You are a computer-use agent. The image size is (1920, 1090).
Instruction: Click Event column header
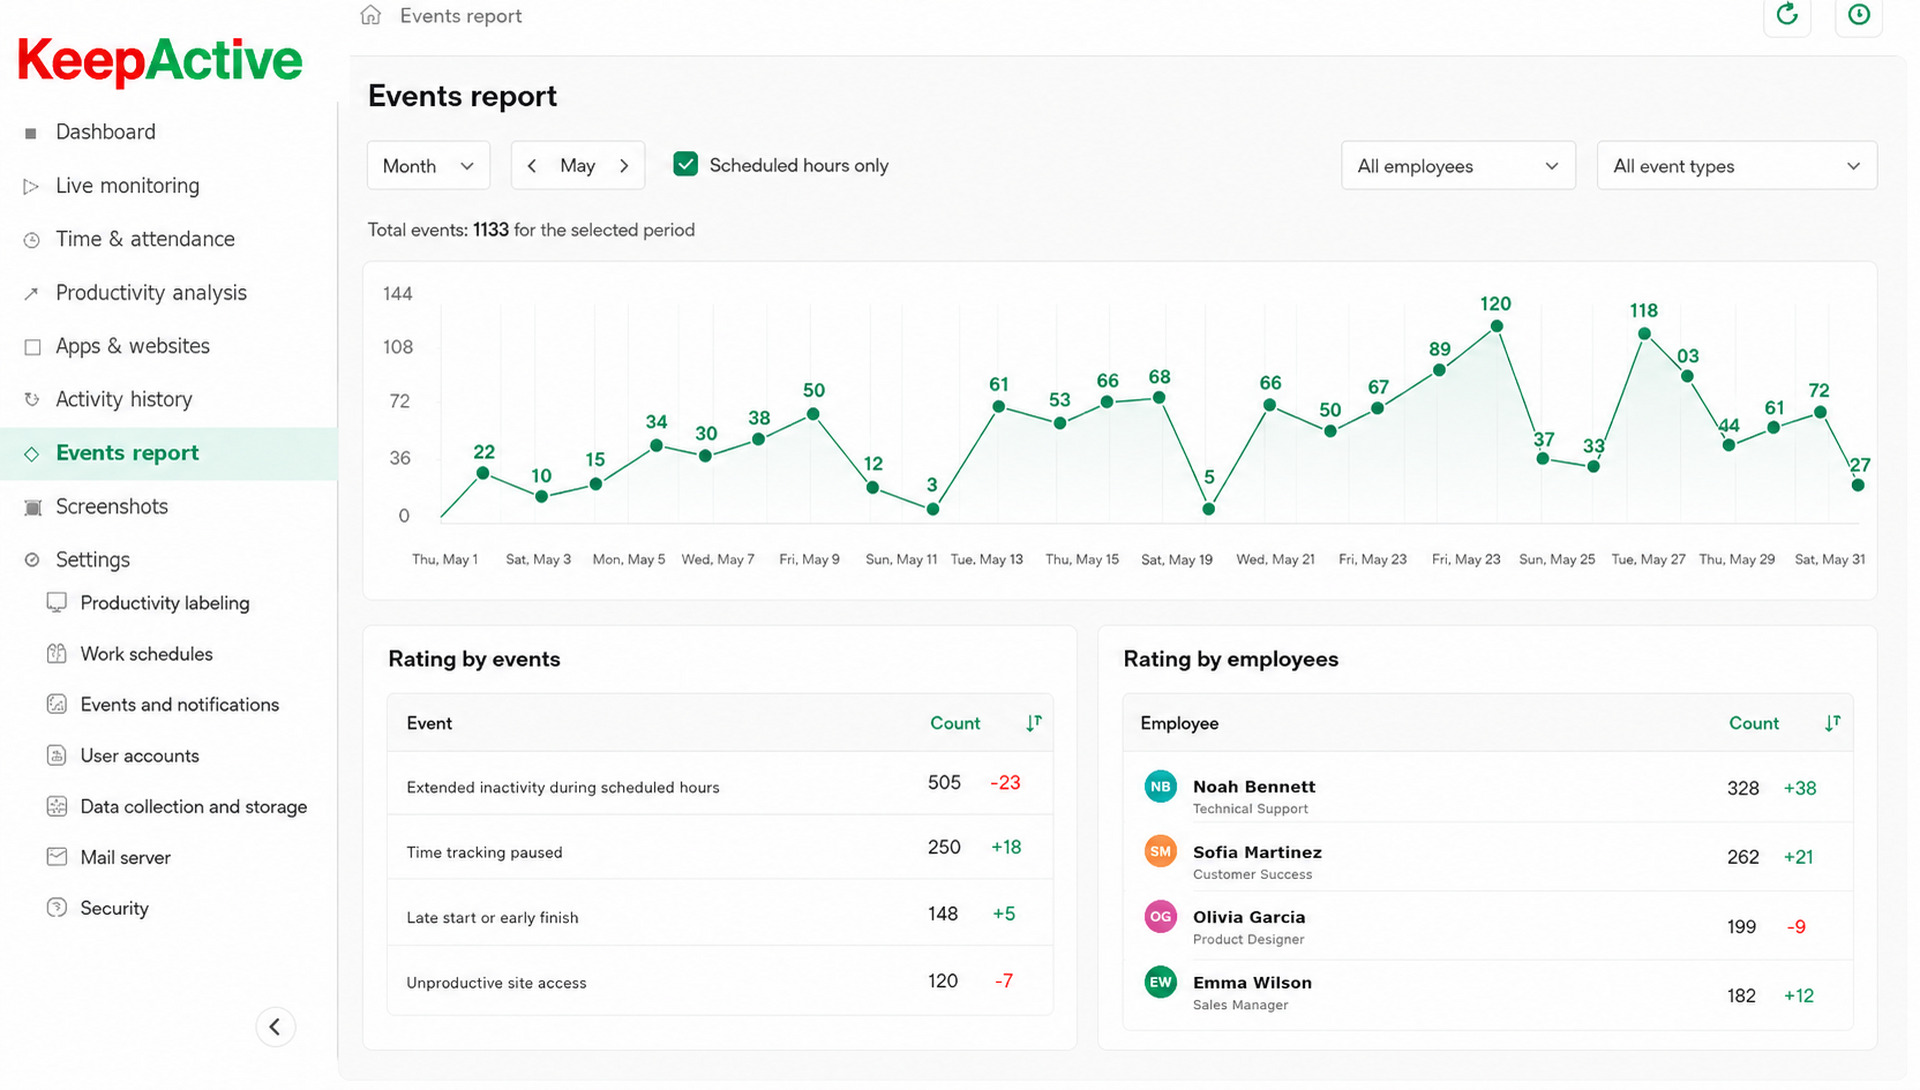[x=429, y=723]
